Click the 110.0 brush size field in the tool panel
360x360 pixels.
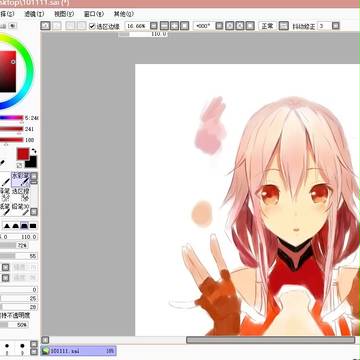(x=29, y=237)
